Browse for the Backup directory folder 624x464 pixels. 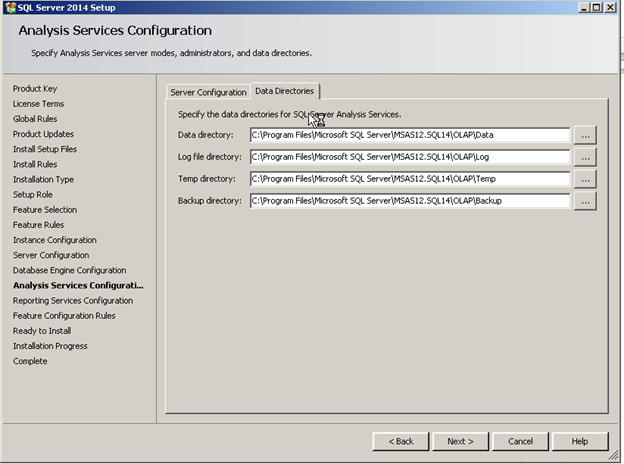tap(585, 201)
